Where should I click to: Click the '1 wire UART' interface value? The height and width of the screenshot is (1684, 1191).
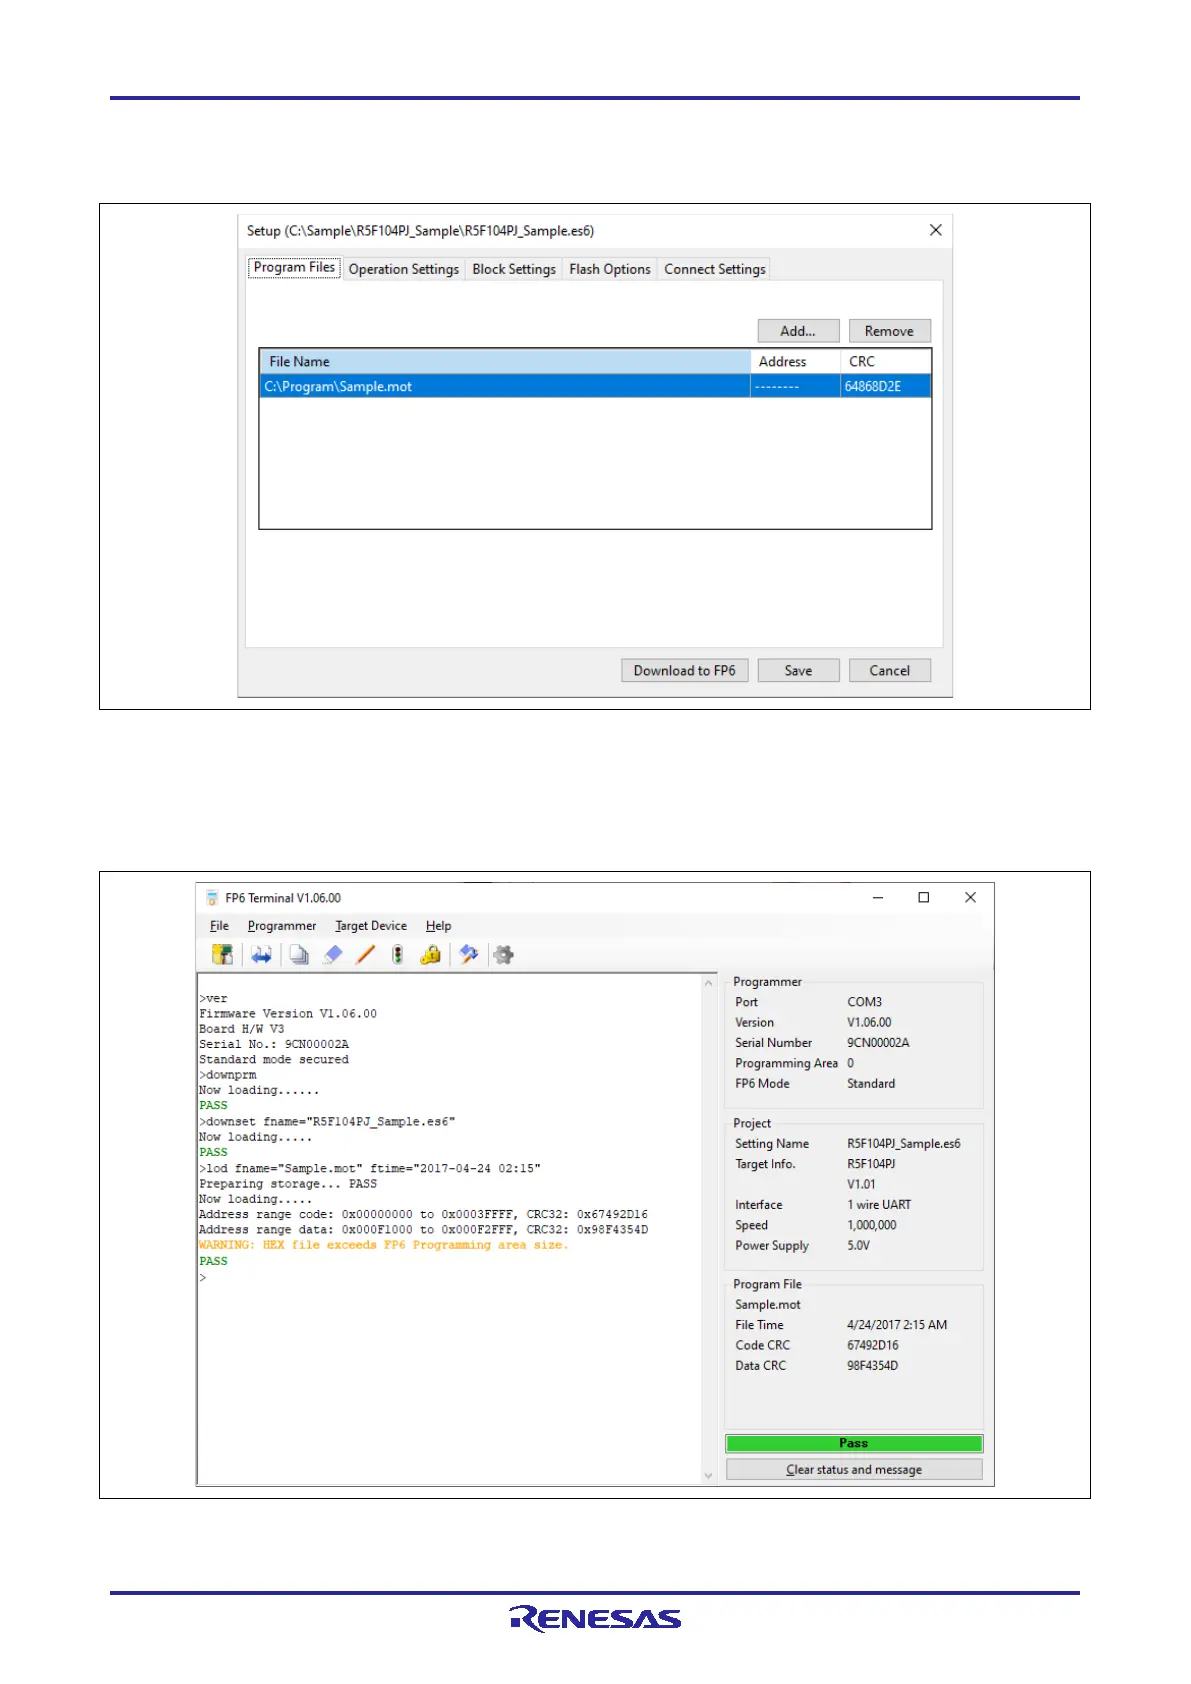coord(879,1204)
